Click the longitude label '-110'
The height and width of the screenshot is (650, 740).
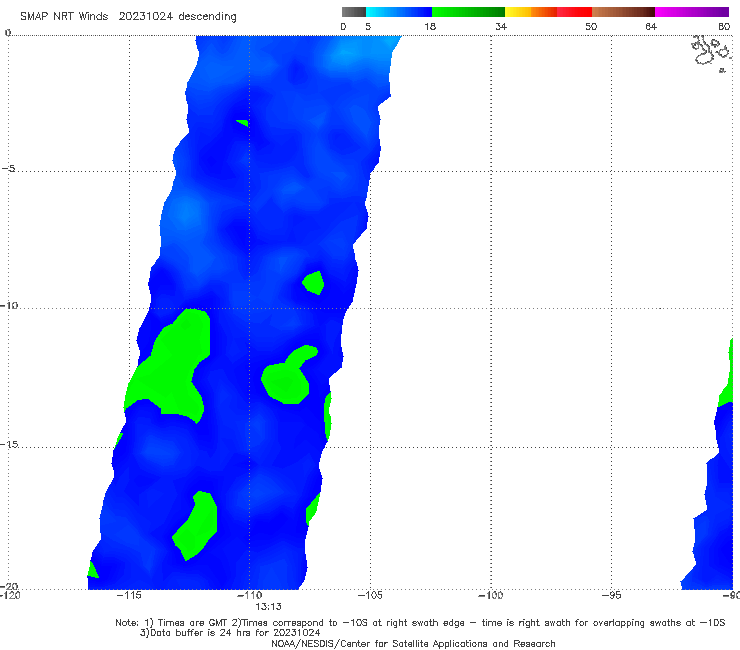(249, 595)
